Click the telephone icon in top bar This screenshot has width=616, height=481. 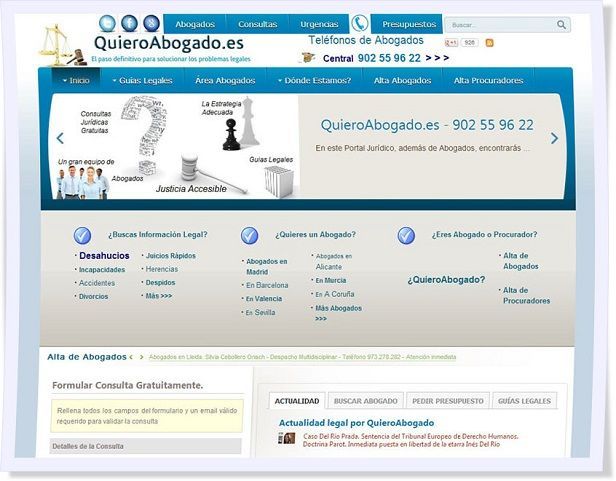click(359, 24)
